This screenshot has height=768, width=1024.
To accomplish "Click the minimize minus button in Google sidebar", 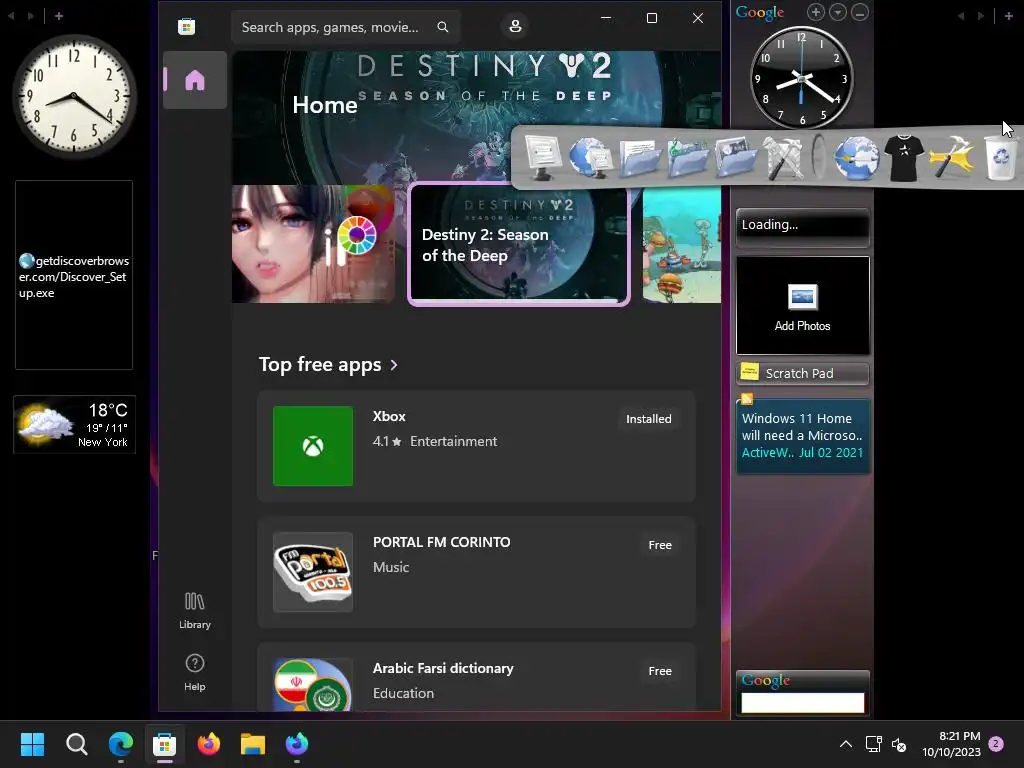I will [x=860, y=12].
